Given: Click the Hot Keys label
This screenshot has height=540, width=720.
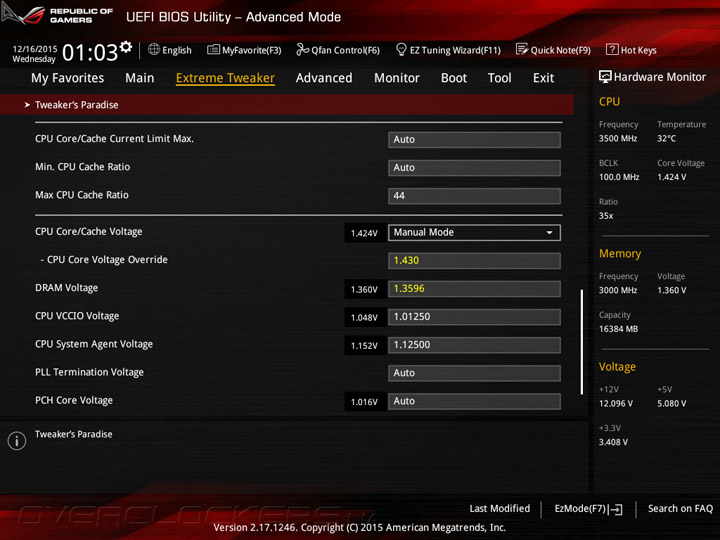Looking at the screenshot, I should (638, 50).
